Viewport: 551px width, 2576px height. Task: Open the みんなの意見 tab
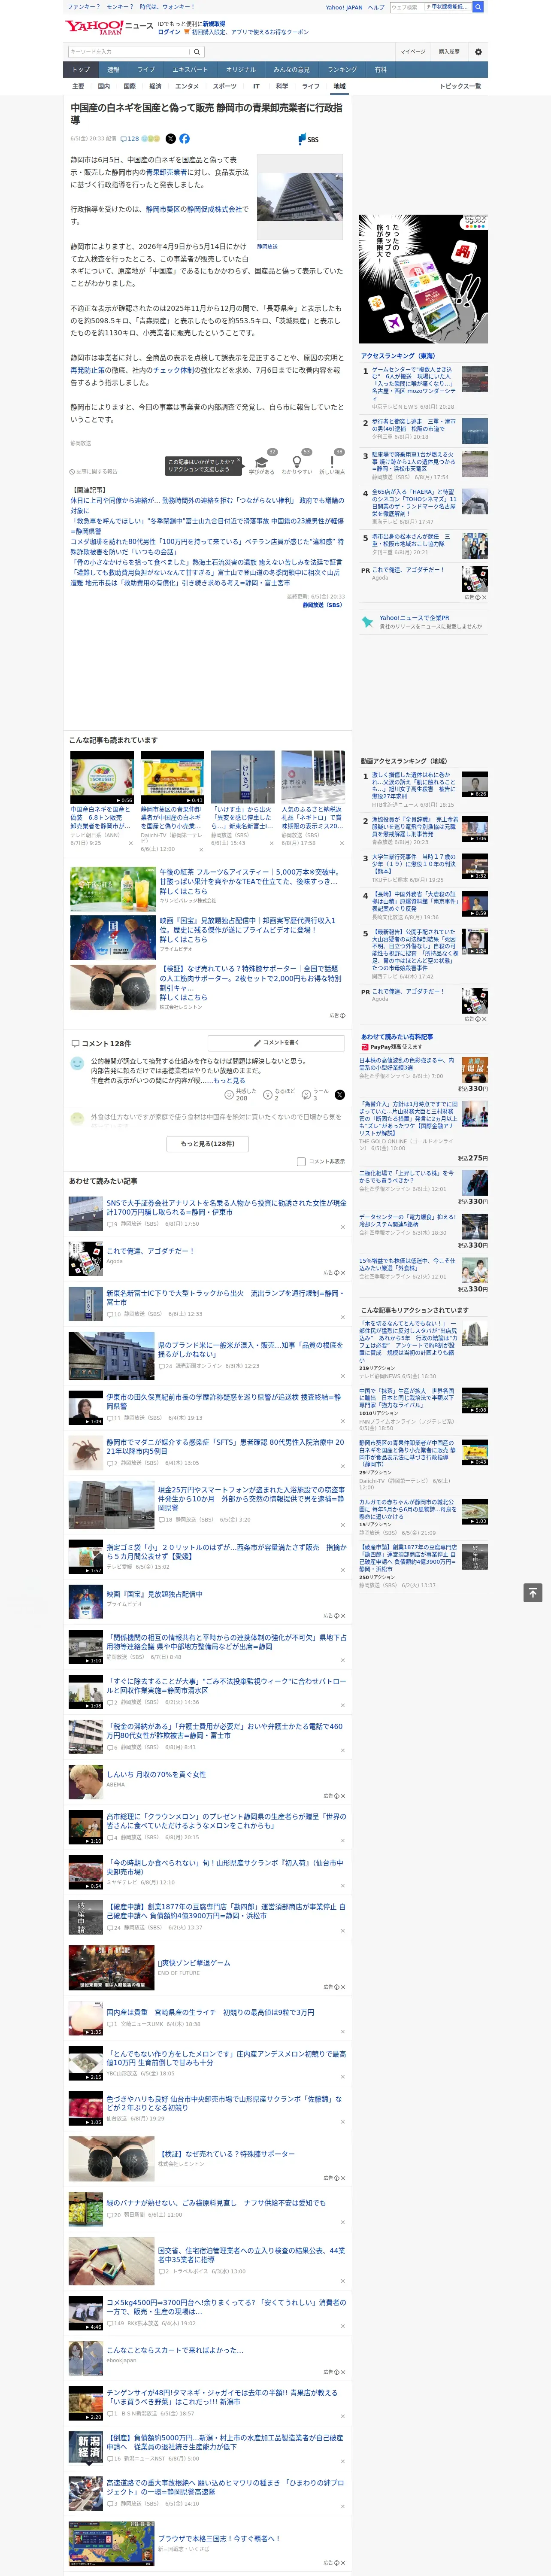pos(292,70)
